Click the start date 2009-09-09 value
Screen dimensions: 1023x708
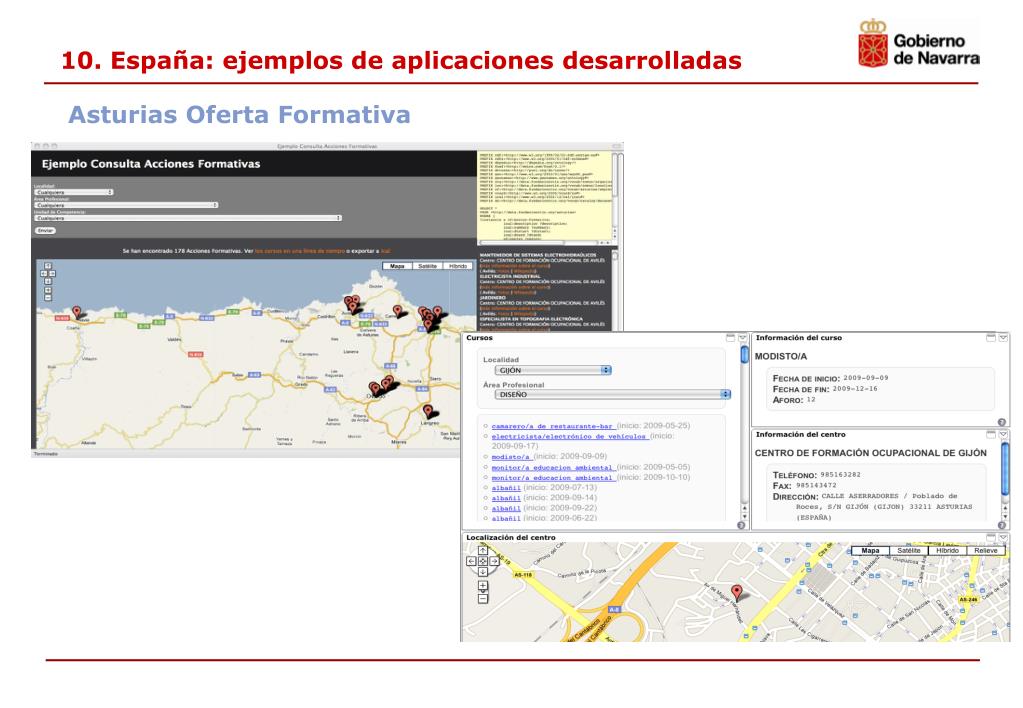[x=865, y=378]
